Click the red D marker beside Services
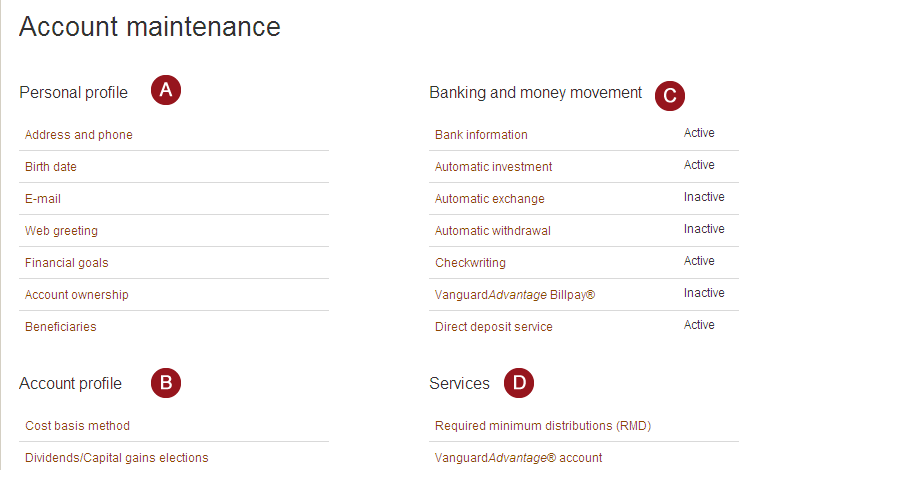Image resolution: width=920 pixels, height=480 pixels. click(x=519, y=383)
